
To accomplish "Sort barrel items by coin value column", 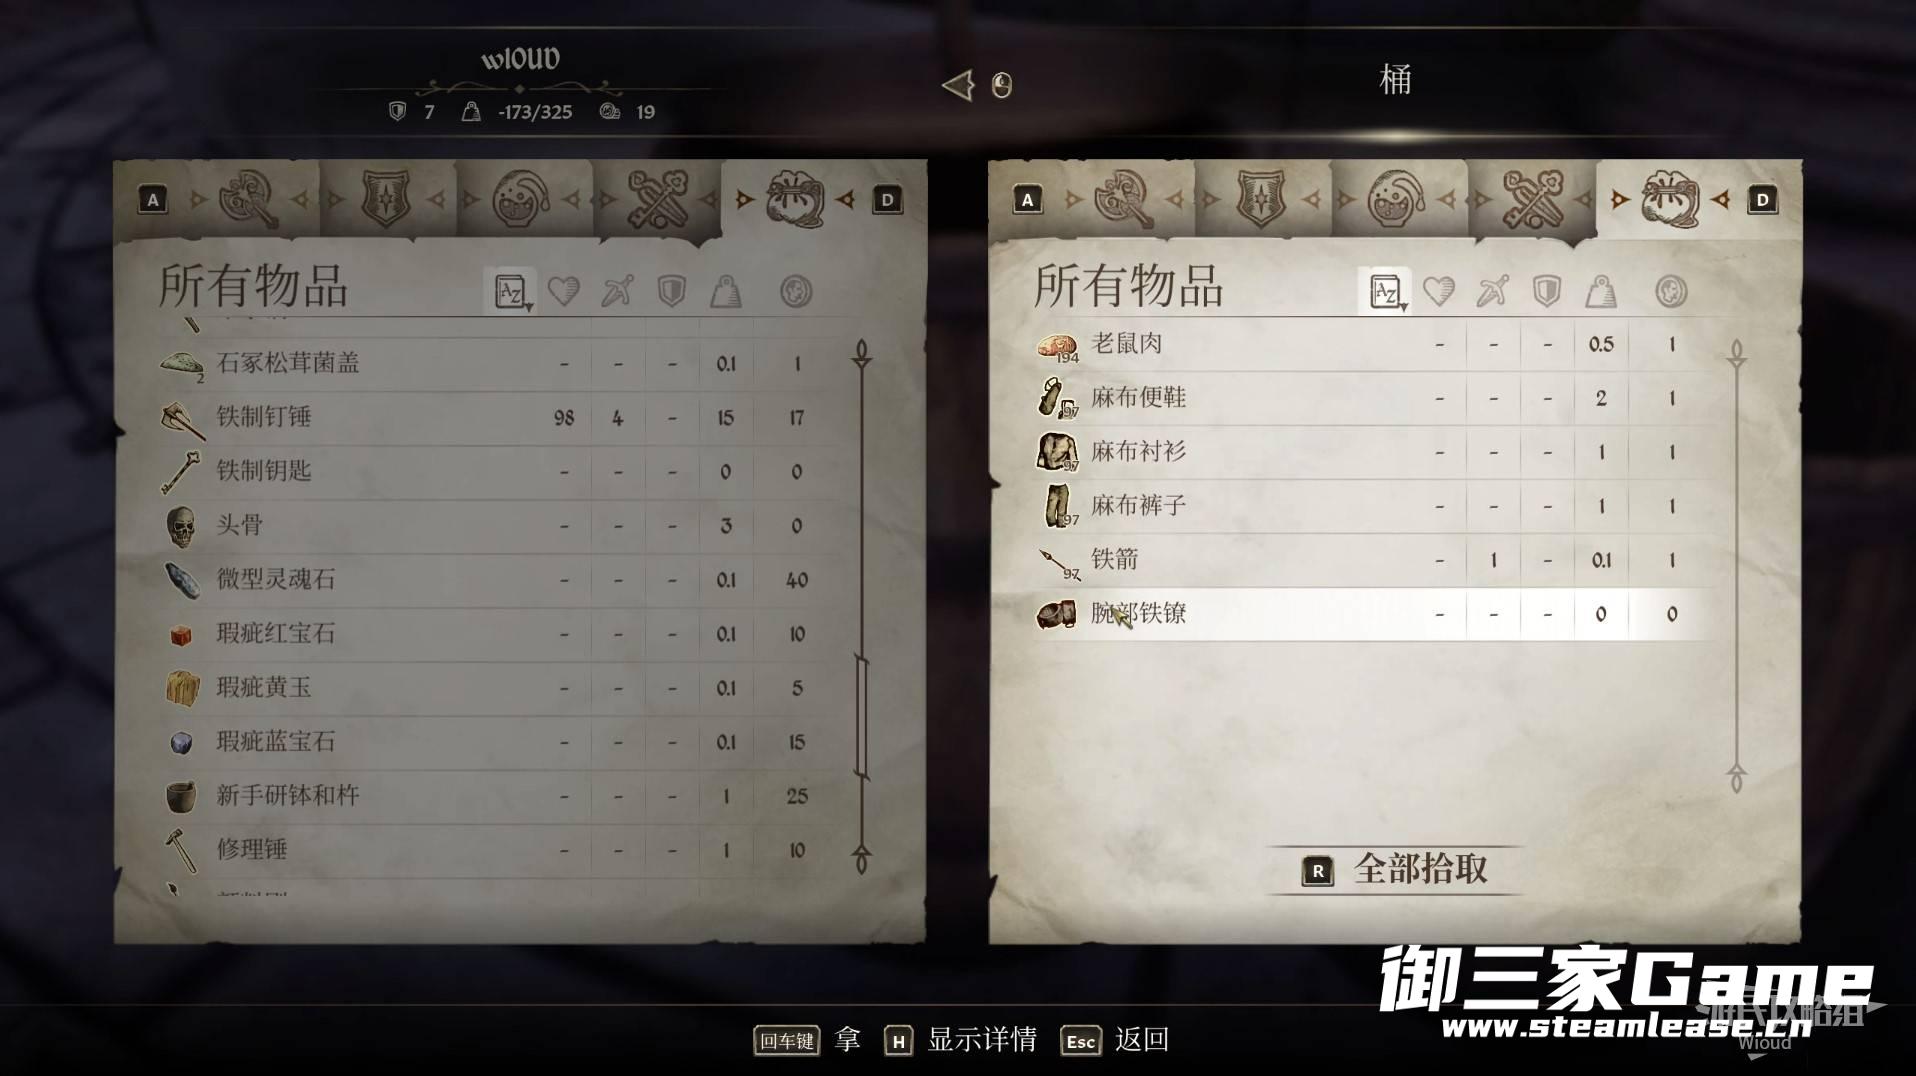I will pyautogui.click(x=1671, y=292).
